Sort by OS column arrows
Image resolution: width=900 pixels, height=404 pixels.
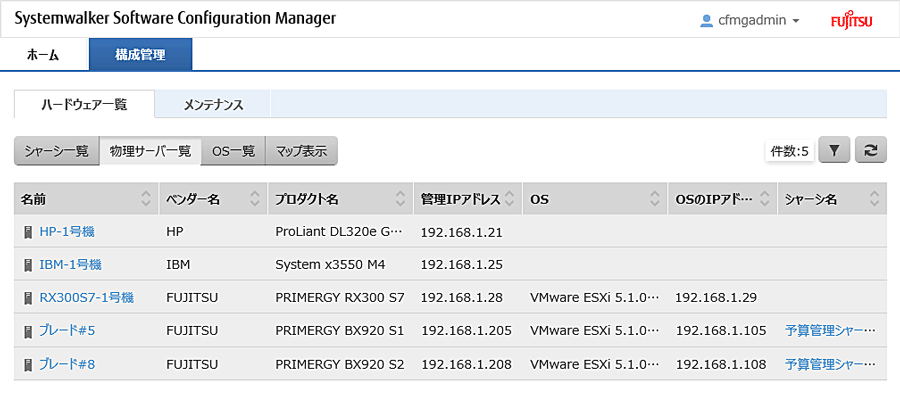coord(655,199)
